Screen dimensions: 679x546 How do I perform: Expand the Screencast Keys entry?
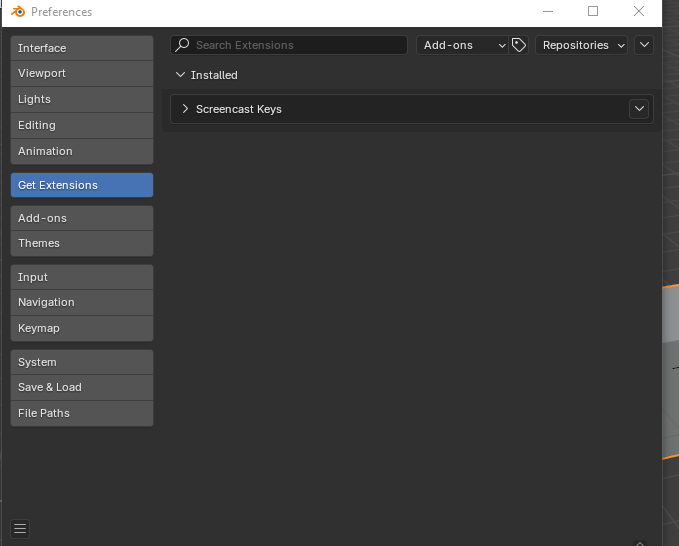tap(185, 109)
